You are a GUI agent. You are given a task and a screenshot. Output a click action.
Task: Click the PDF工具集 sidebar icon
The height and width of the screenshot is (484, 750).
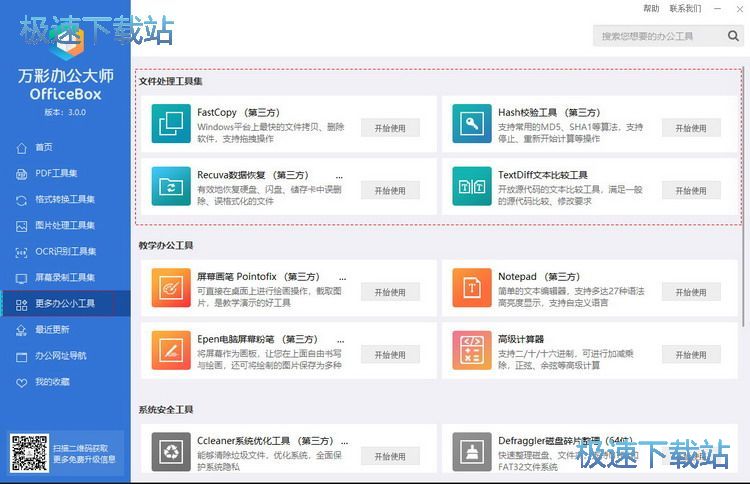[x=22, y=174]
